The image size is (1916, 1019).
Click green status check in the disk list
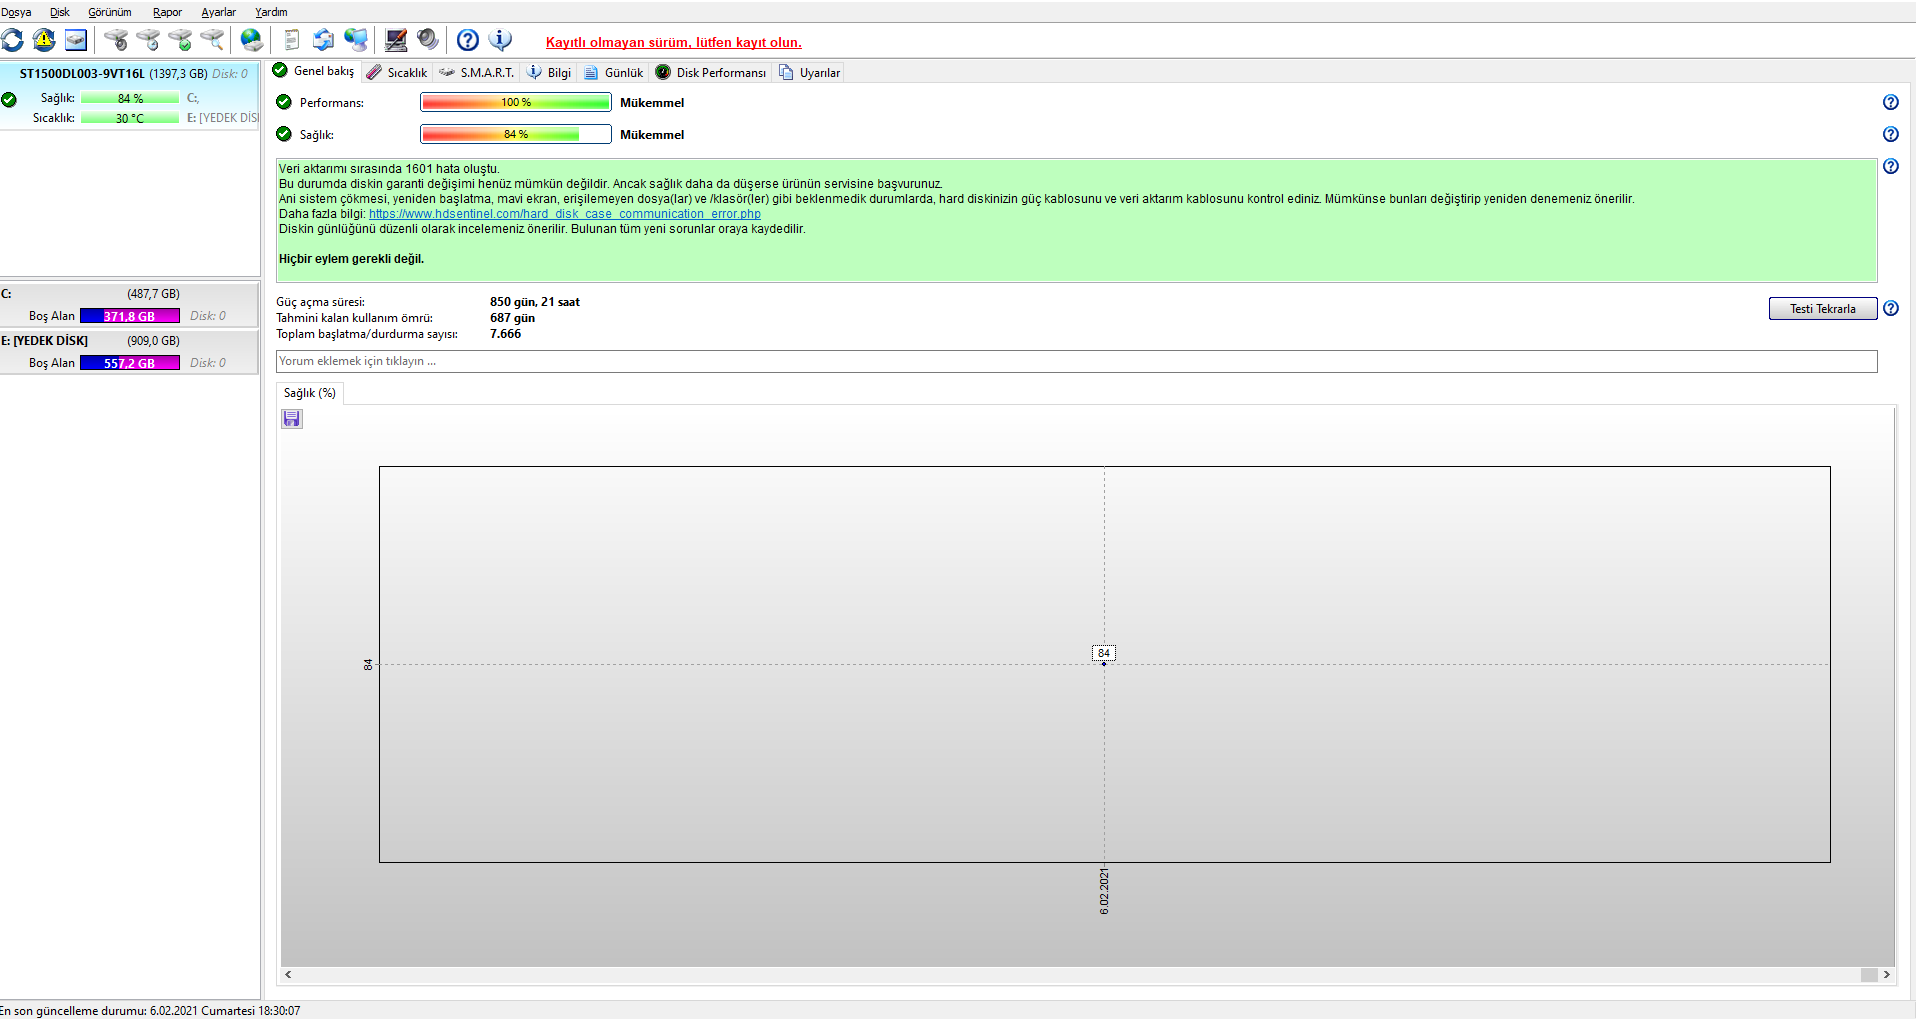(x=9, y=100)
